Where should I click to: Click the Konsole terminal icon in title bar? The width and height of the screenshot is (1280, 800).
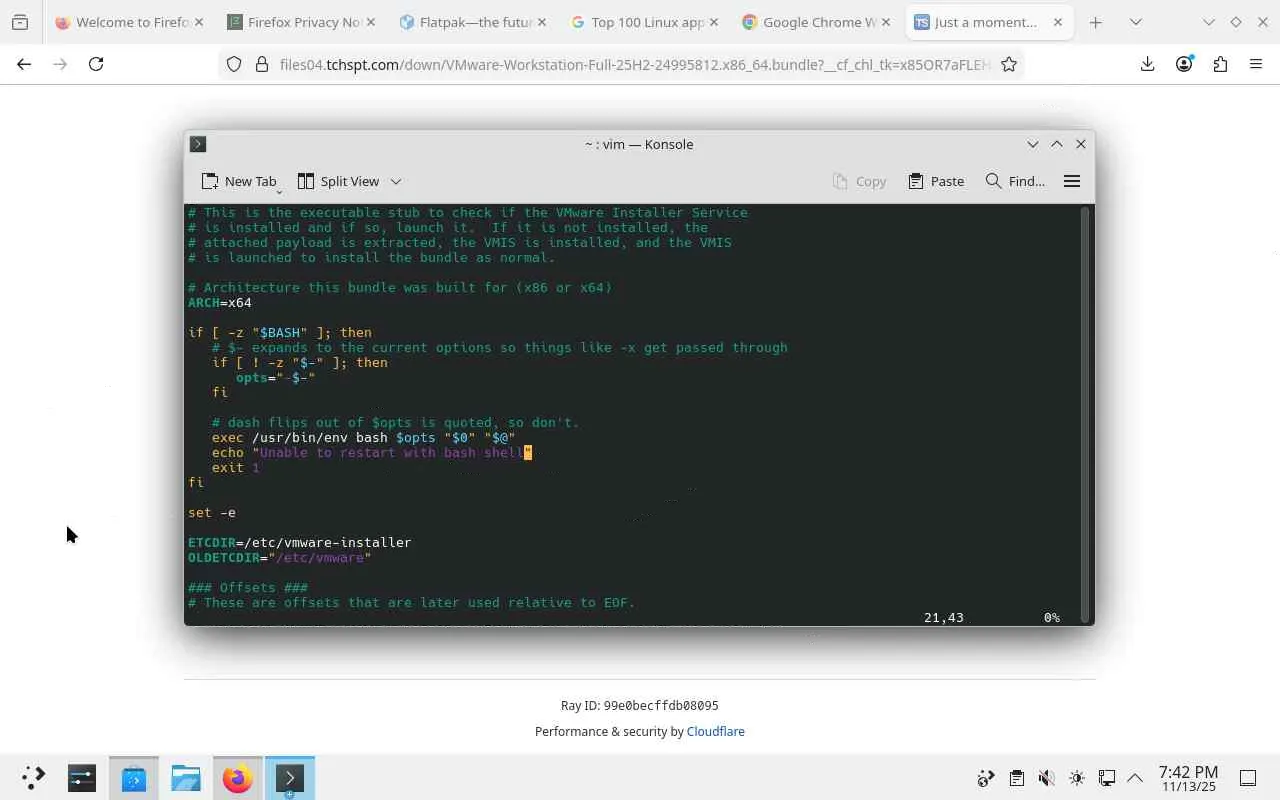[x=198, y=144]
